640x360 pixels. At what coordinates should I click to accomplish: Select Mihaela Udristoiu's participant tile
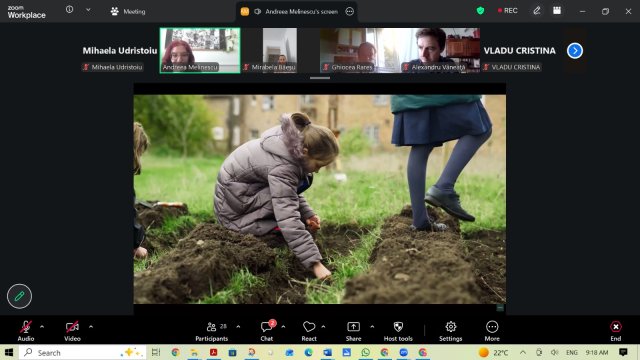click(119, 51)
